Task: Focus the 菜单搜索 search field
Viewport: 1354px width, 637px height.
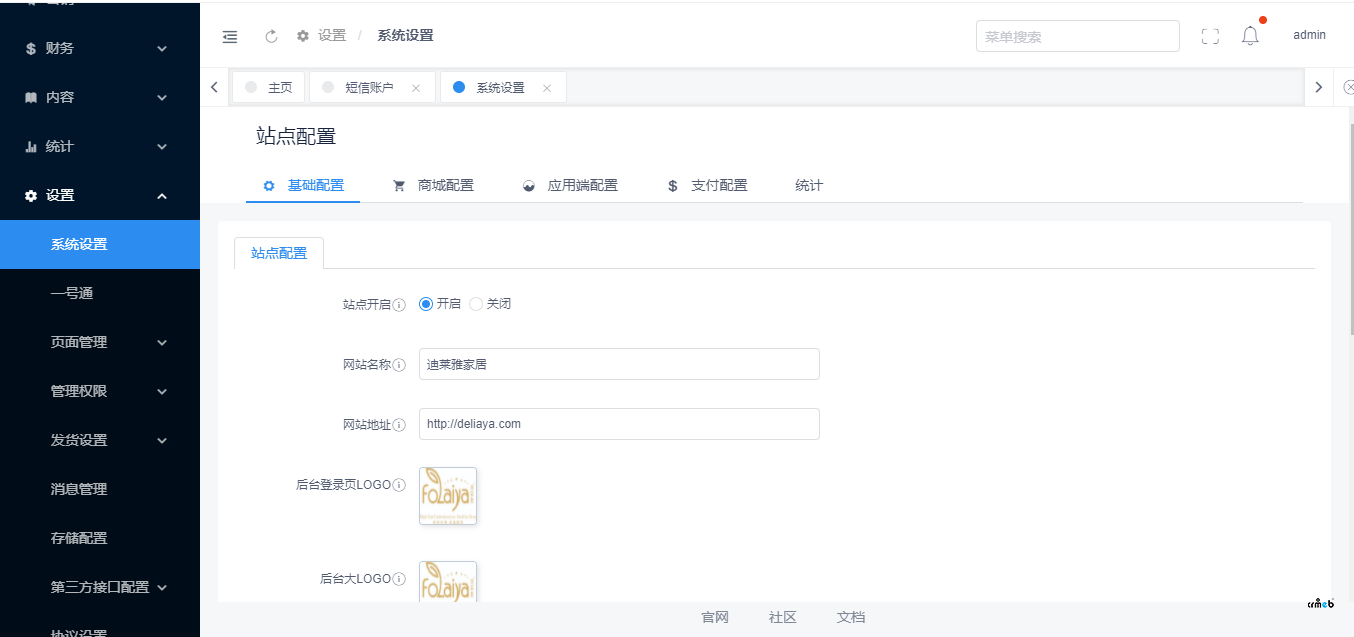Action: (1078, 36)
